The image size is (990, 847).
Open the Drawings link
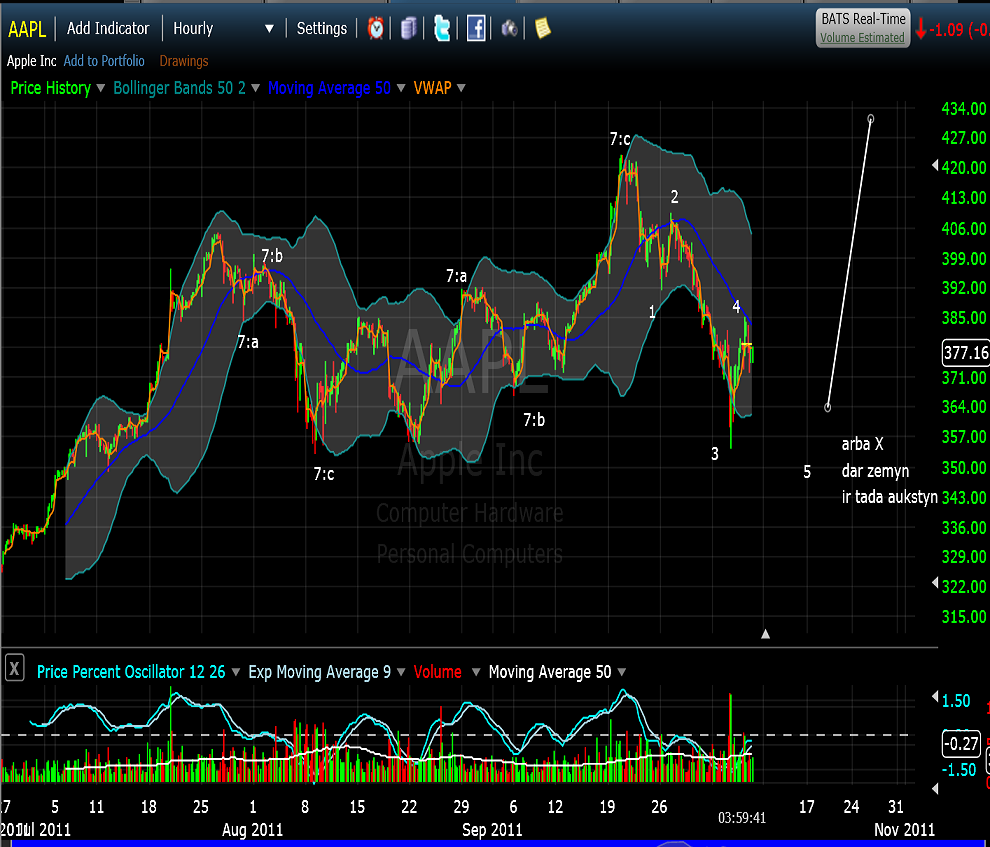184,61
